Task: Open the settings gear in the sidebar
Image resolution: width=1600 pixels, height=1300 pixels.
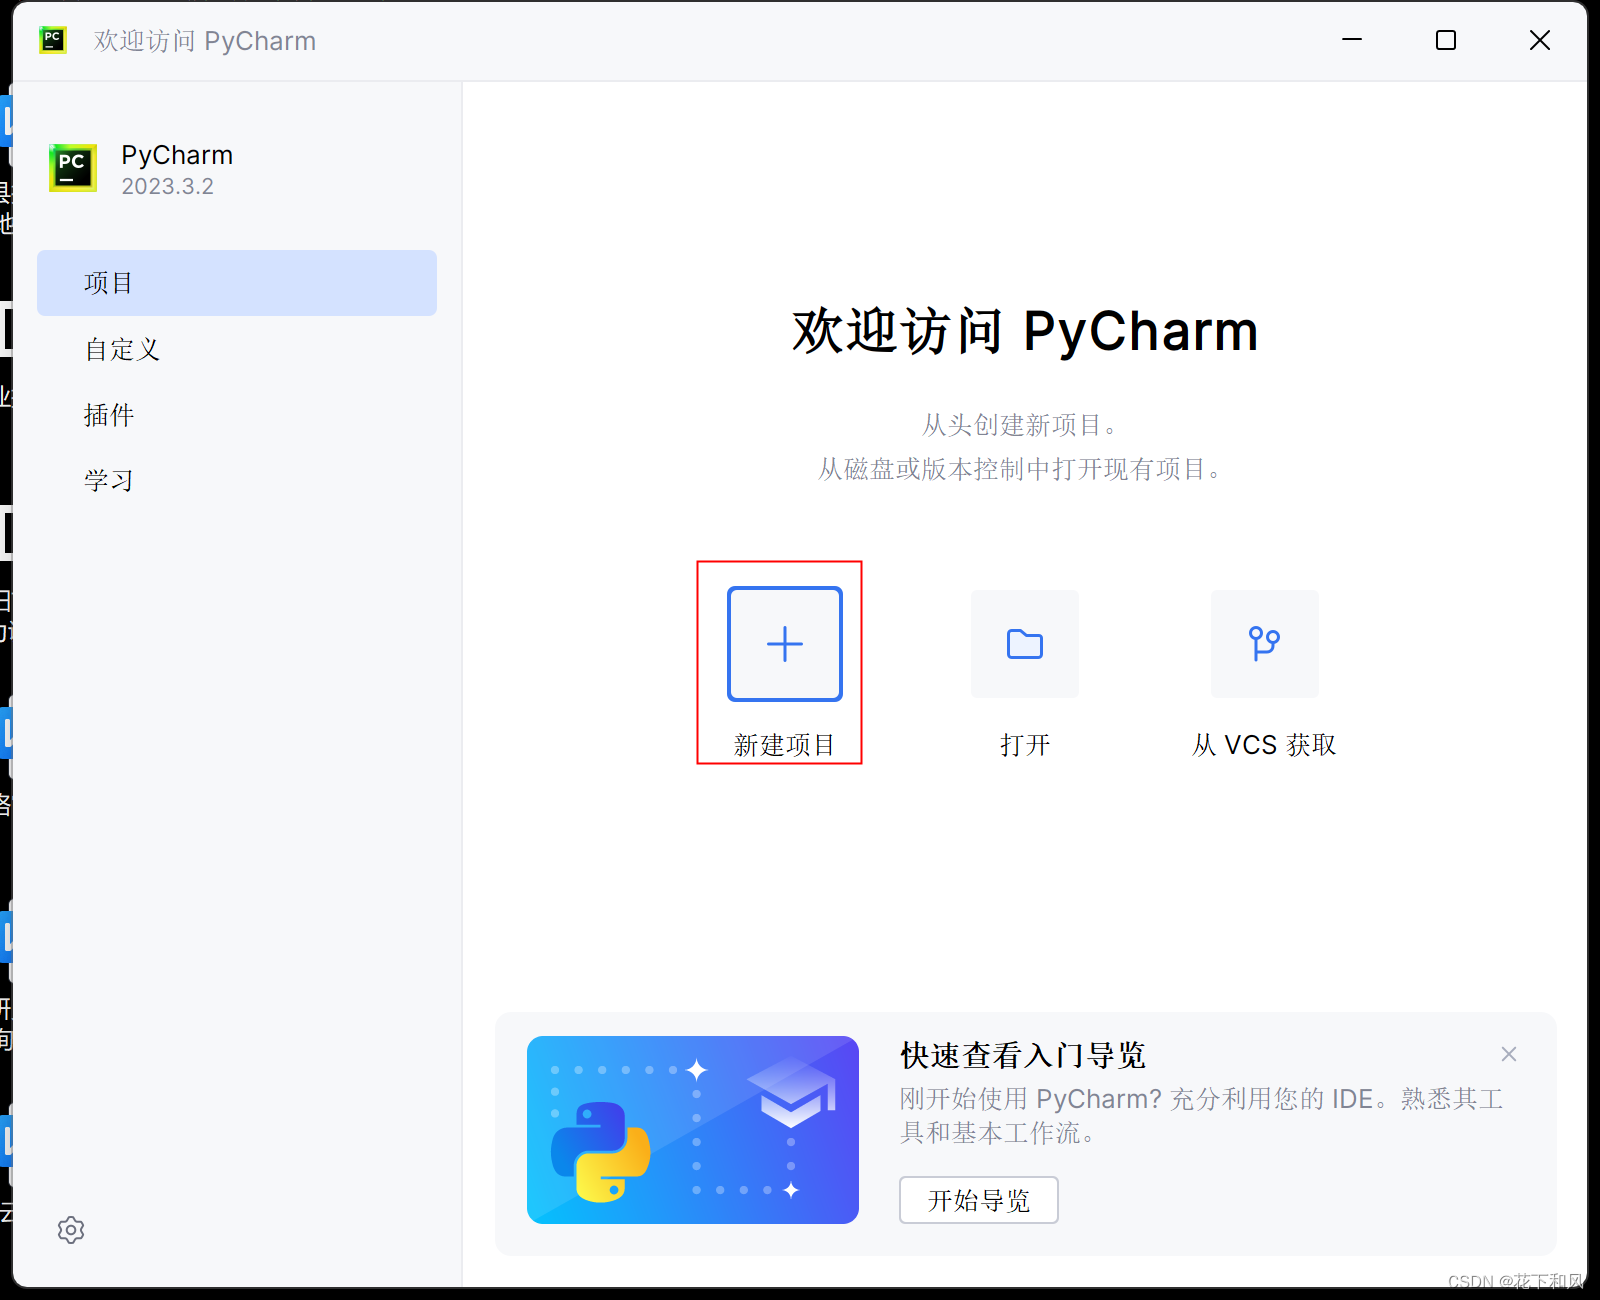Action: point(71,1230)
